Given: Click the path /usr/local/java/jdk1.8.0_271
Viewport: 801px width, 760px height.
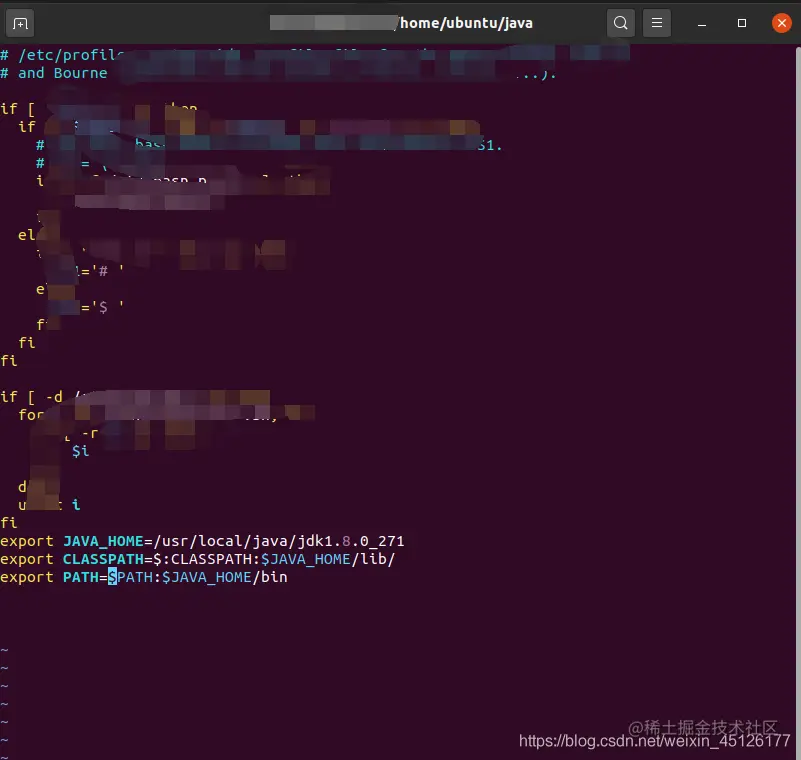Looking at the screenshot, I should pyautogui.click(x=279, y=541).
